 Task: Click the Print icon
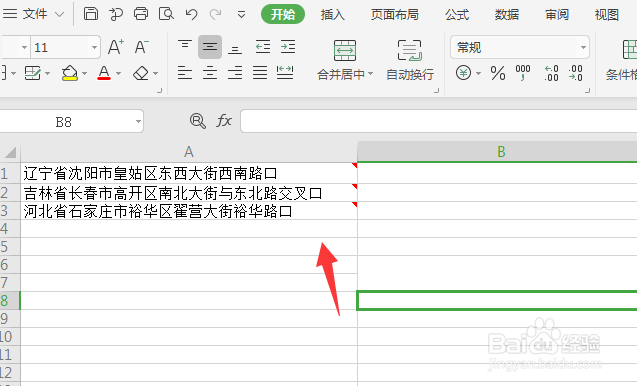pyautogui.click(x=141, y=14)
